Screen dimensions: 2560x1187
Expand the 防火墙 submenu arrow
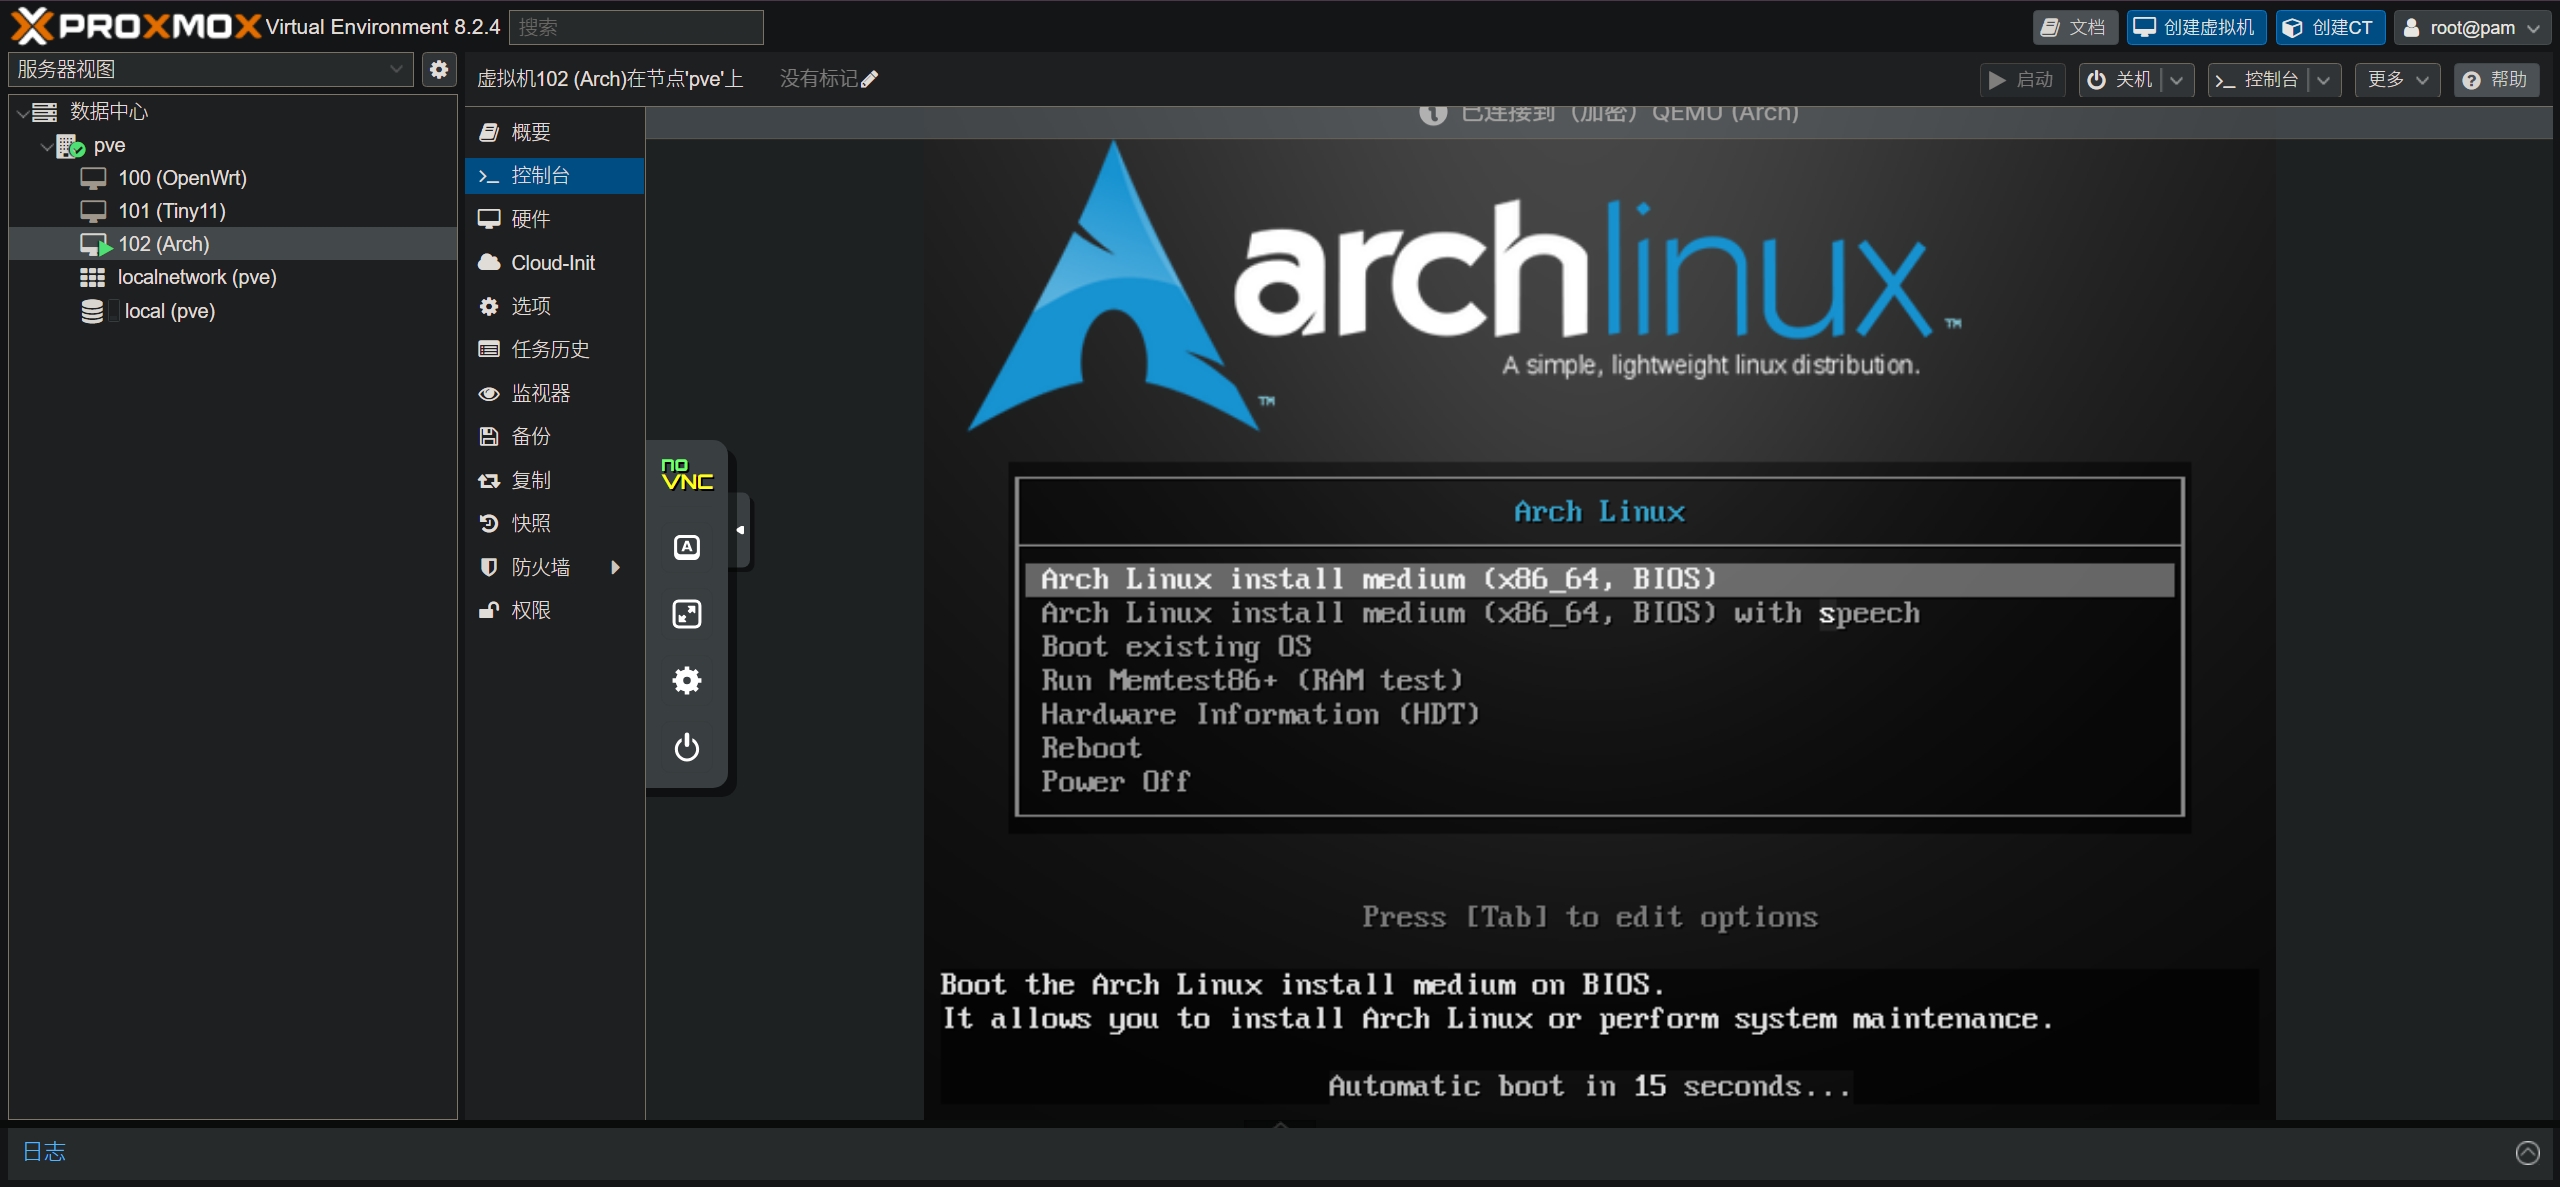(616, 567)
